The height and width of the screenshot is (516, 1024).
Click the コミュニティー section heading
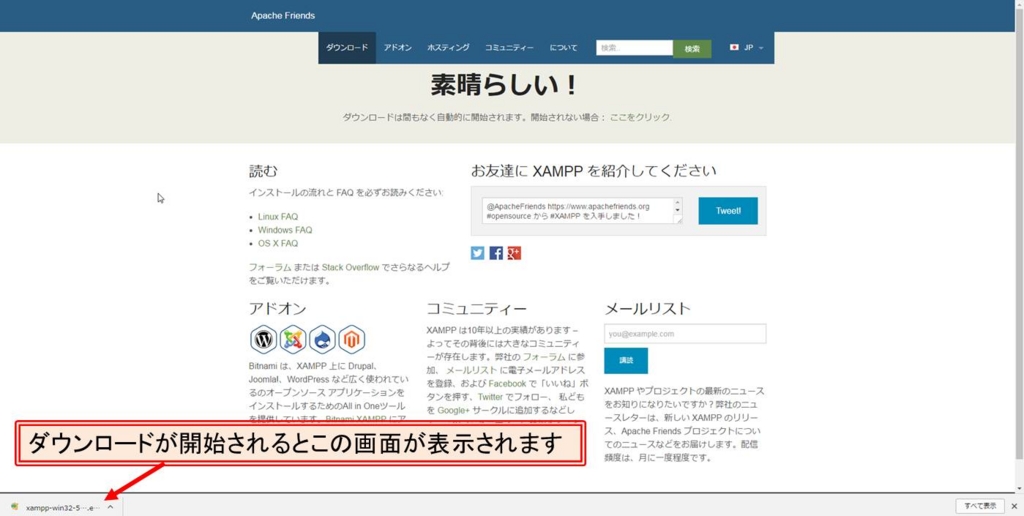pos(476,308)
